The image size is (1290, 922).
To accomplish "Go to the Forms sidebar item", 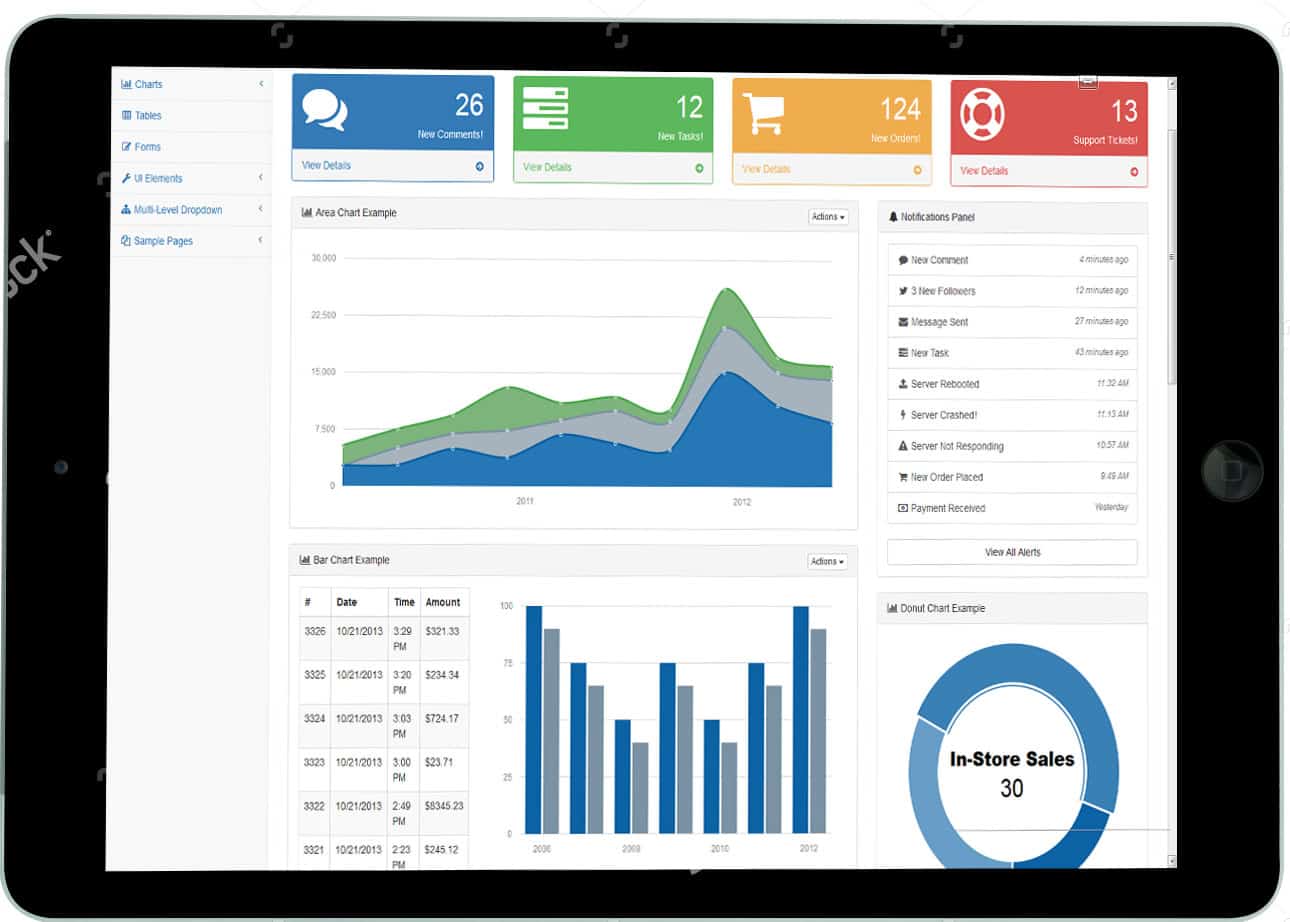I will [x=147, y=147].
